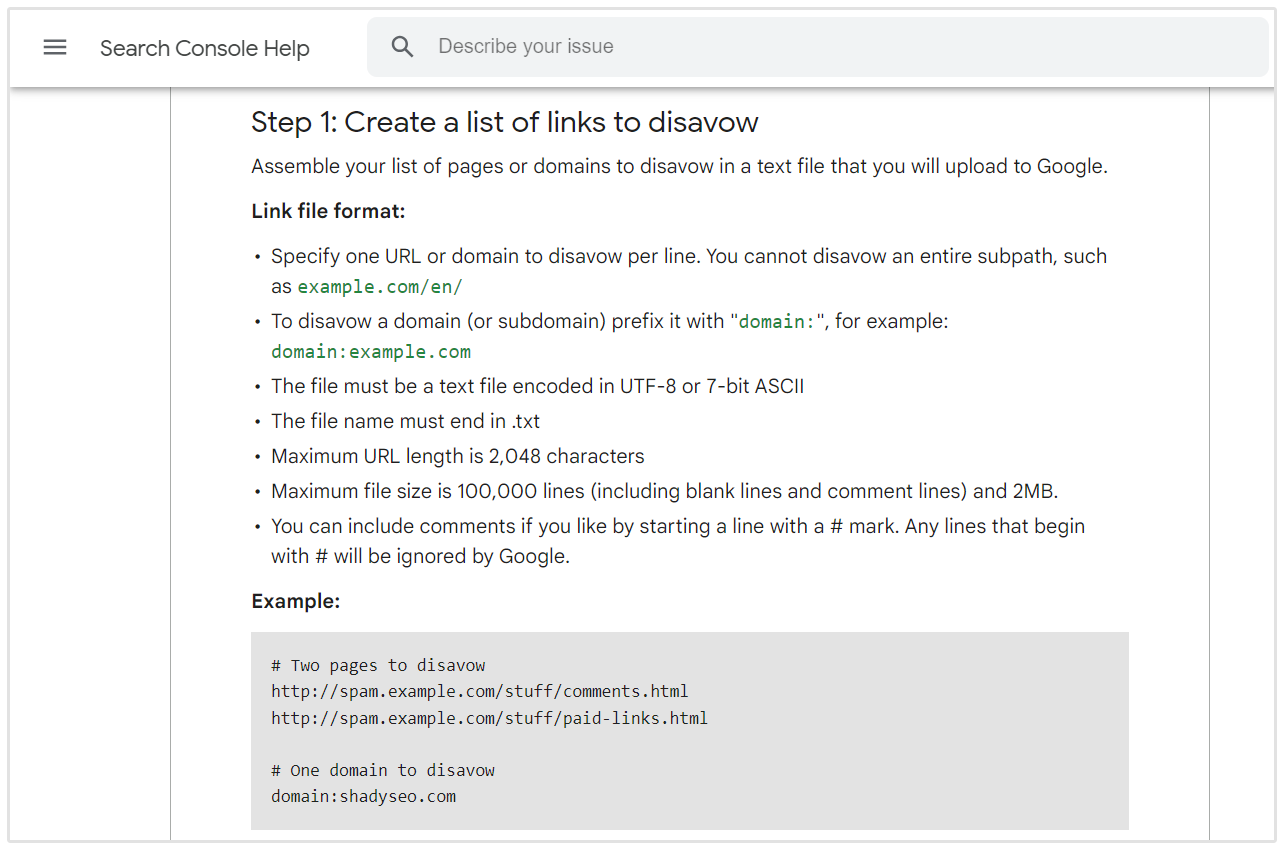Viewport: 1284px width, 850px height.
Task: Click the 'You can include comments' bullet
Action: pos(677,526)
